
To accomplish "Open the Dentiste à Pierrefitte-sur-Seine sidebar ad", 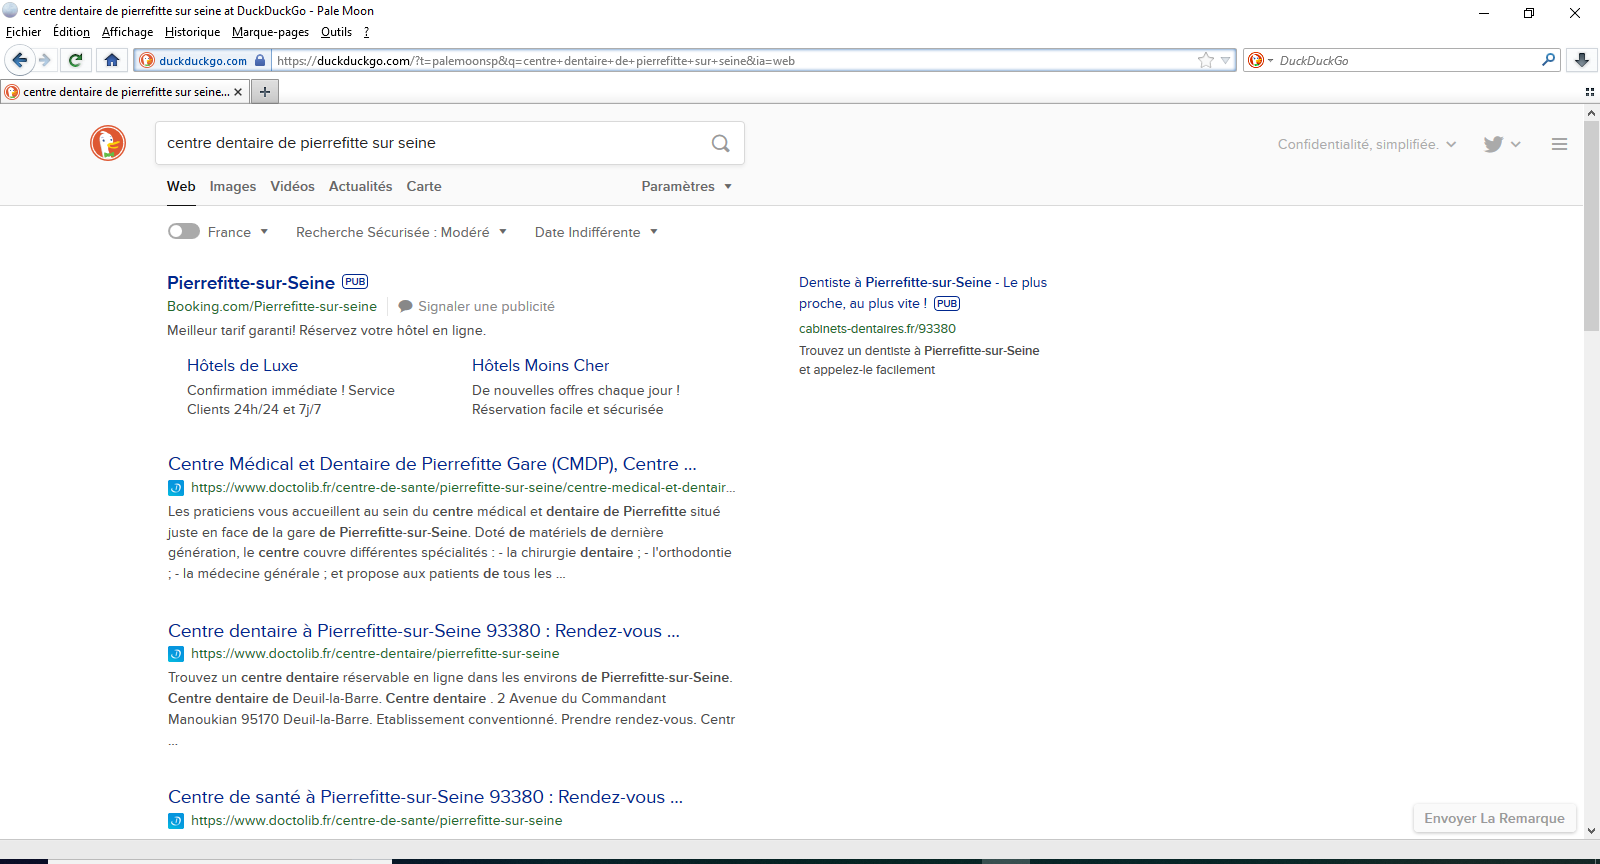I will 922,293.
